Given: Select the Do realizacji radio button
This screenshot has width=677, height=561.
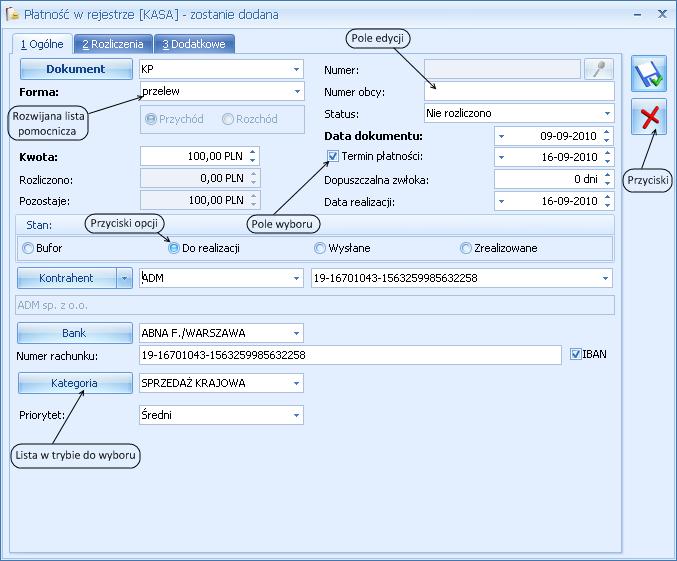Looking at the screenshot, I should (174, 248).
